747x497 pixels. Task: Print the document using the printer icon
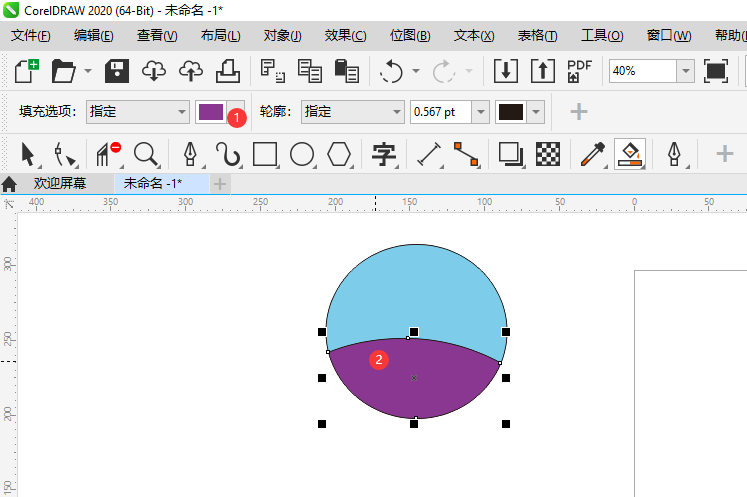click(x=228, y=71)
